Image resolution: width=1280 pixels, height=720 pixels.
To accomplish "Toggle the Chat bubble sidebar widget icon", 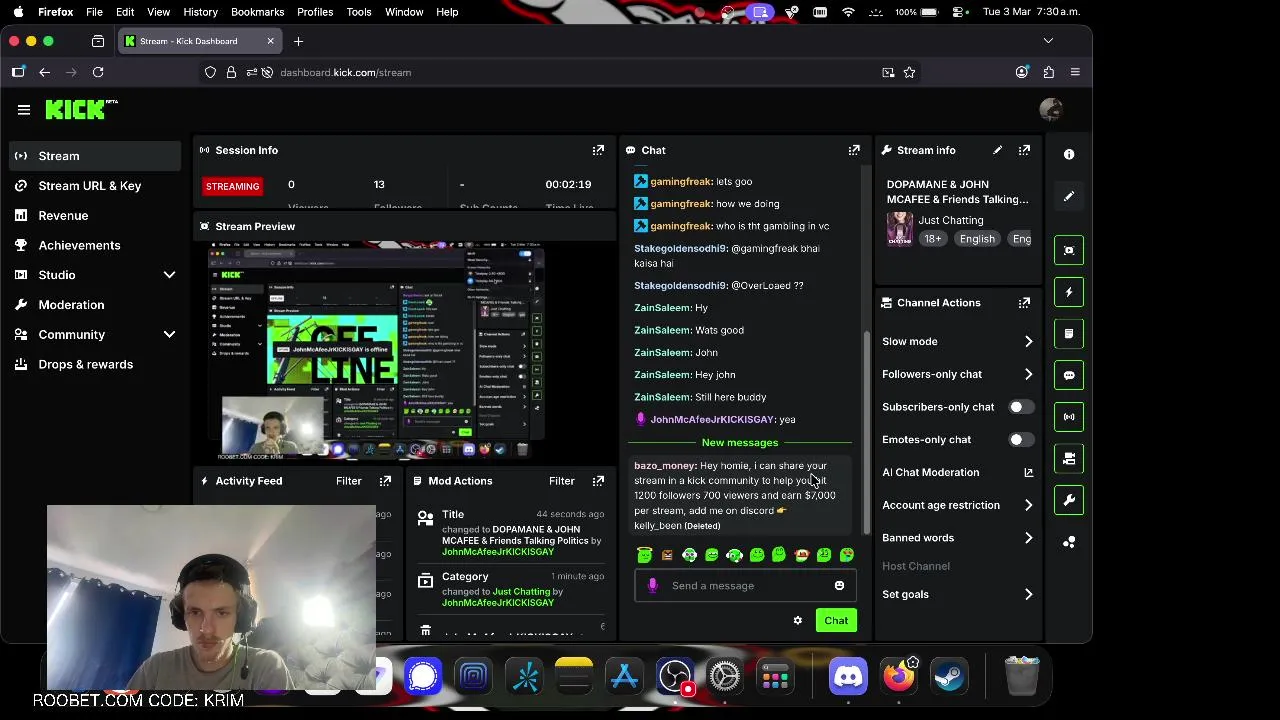I will click(x=1069, y=375).
